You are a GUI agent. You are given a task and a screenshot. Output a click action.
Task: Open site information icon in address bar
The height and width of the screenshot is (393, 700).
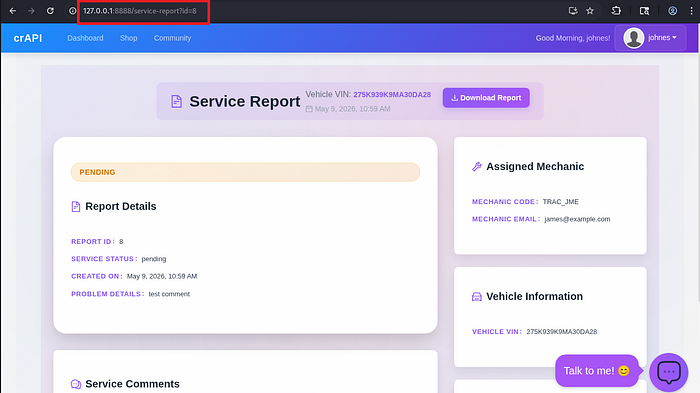pos(72,11)
